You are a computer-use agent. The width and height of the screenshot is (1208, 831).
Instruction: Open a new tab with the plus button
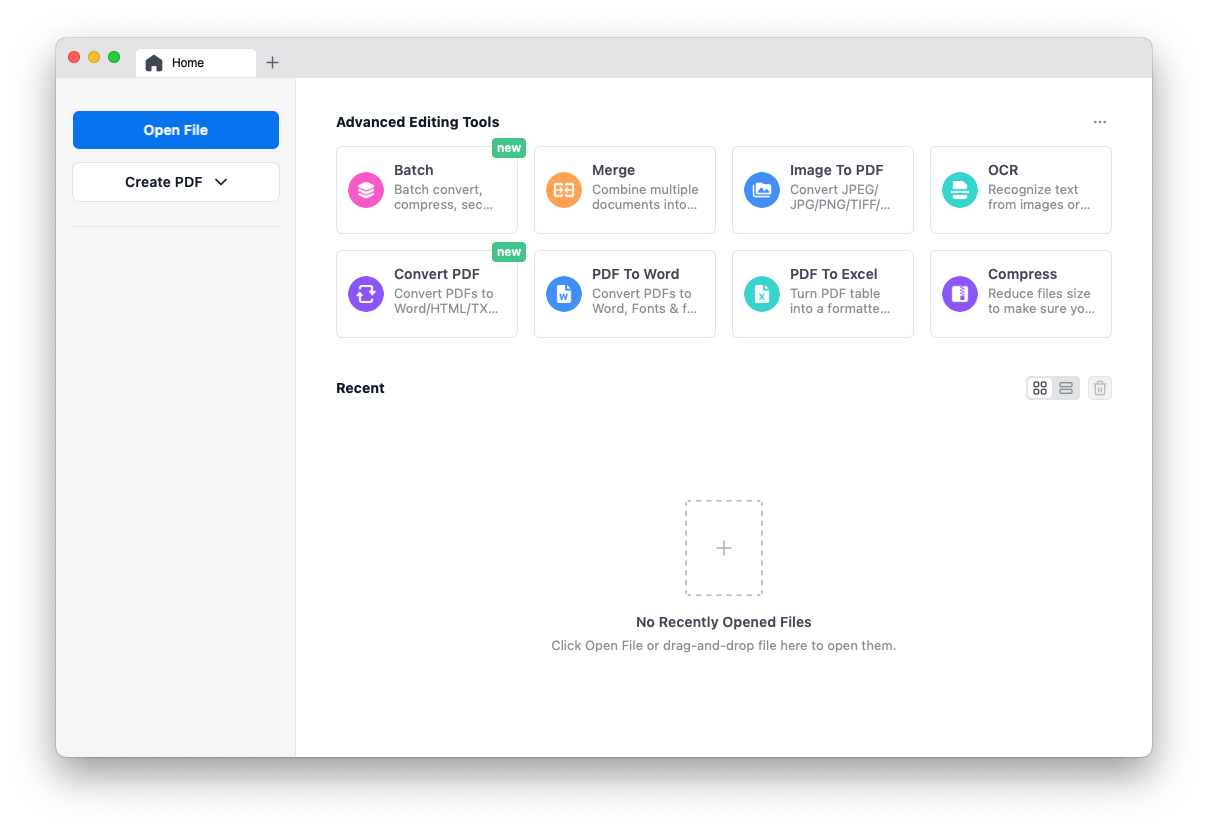tap(272, 62)
